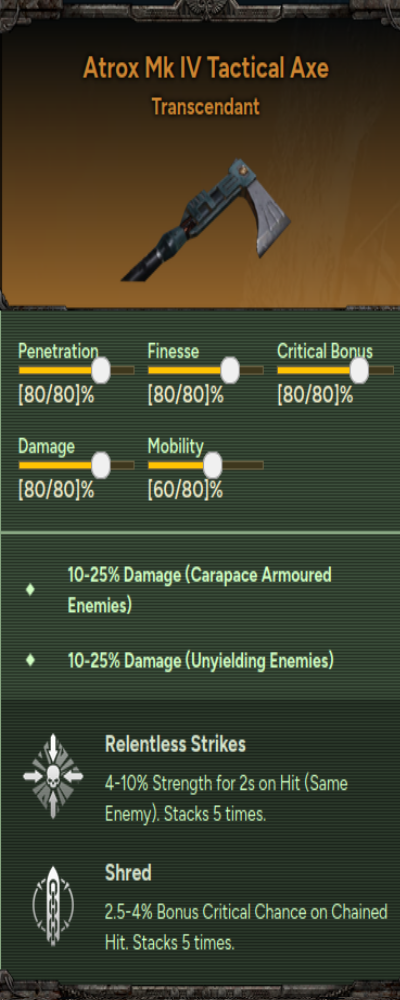The width and height of the screenshot is (400, 1000).
Task: Click the Mobility slider handle
Action: (212, 466)
